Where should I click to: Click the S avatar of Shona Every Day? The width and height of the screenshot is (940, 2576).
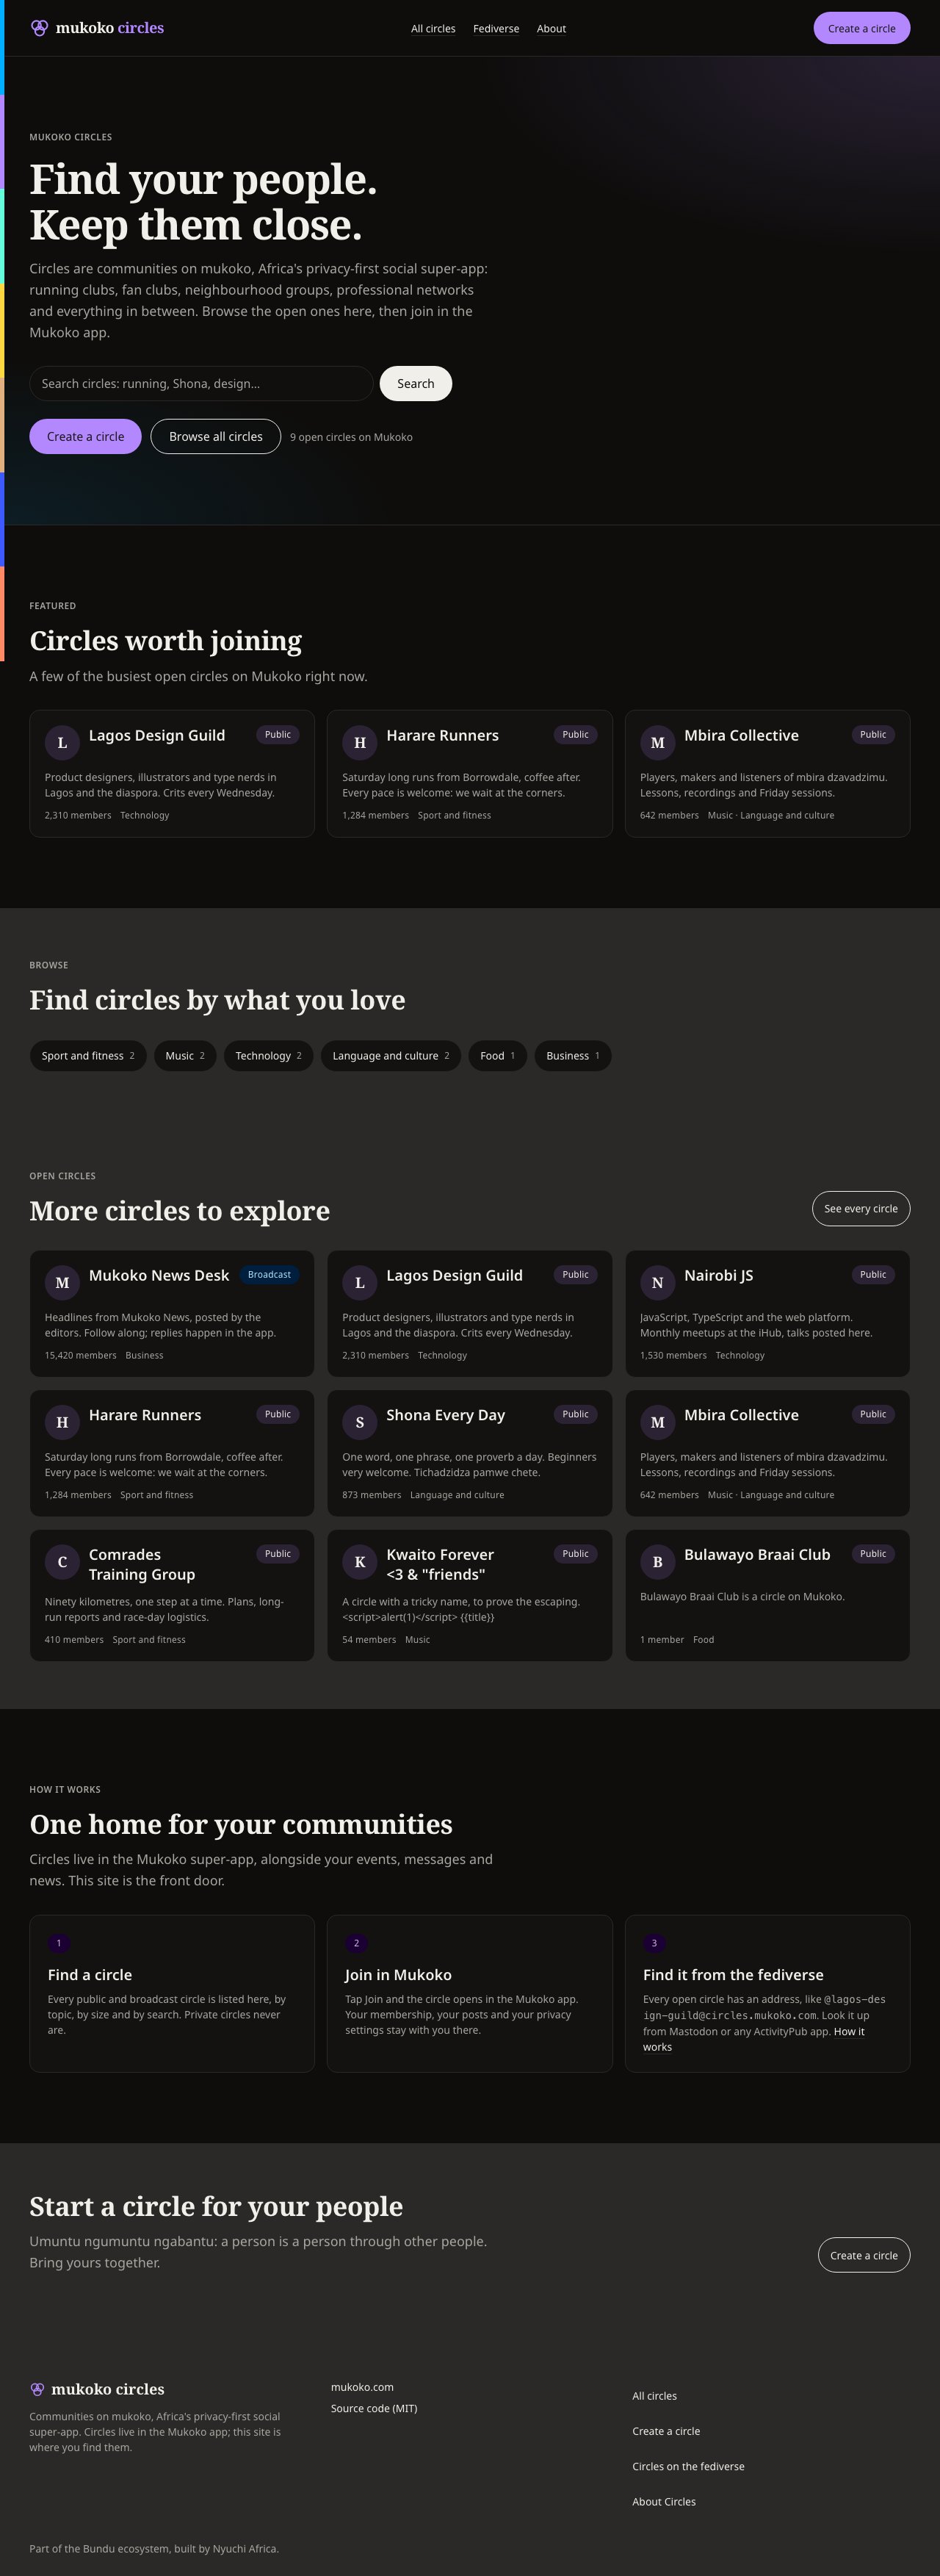pos(360,1423)
